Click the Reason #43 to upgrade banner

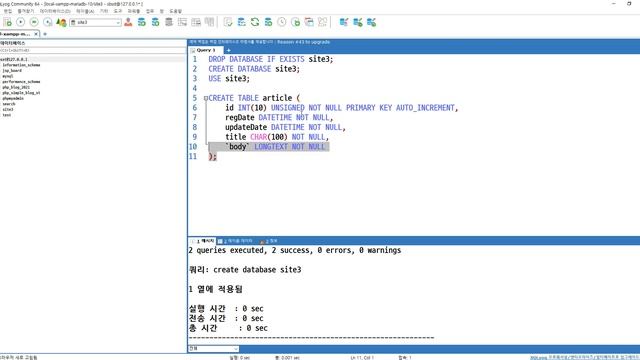[303, 42]
